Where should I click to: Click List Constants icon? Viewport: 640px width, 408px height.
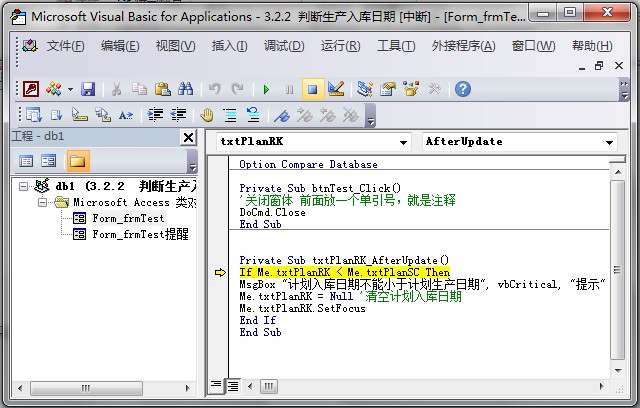(x=56, y=115)
